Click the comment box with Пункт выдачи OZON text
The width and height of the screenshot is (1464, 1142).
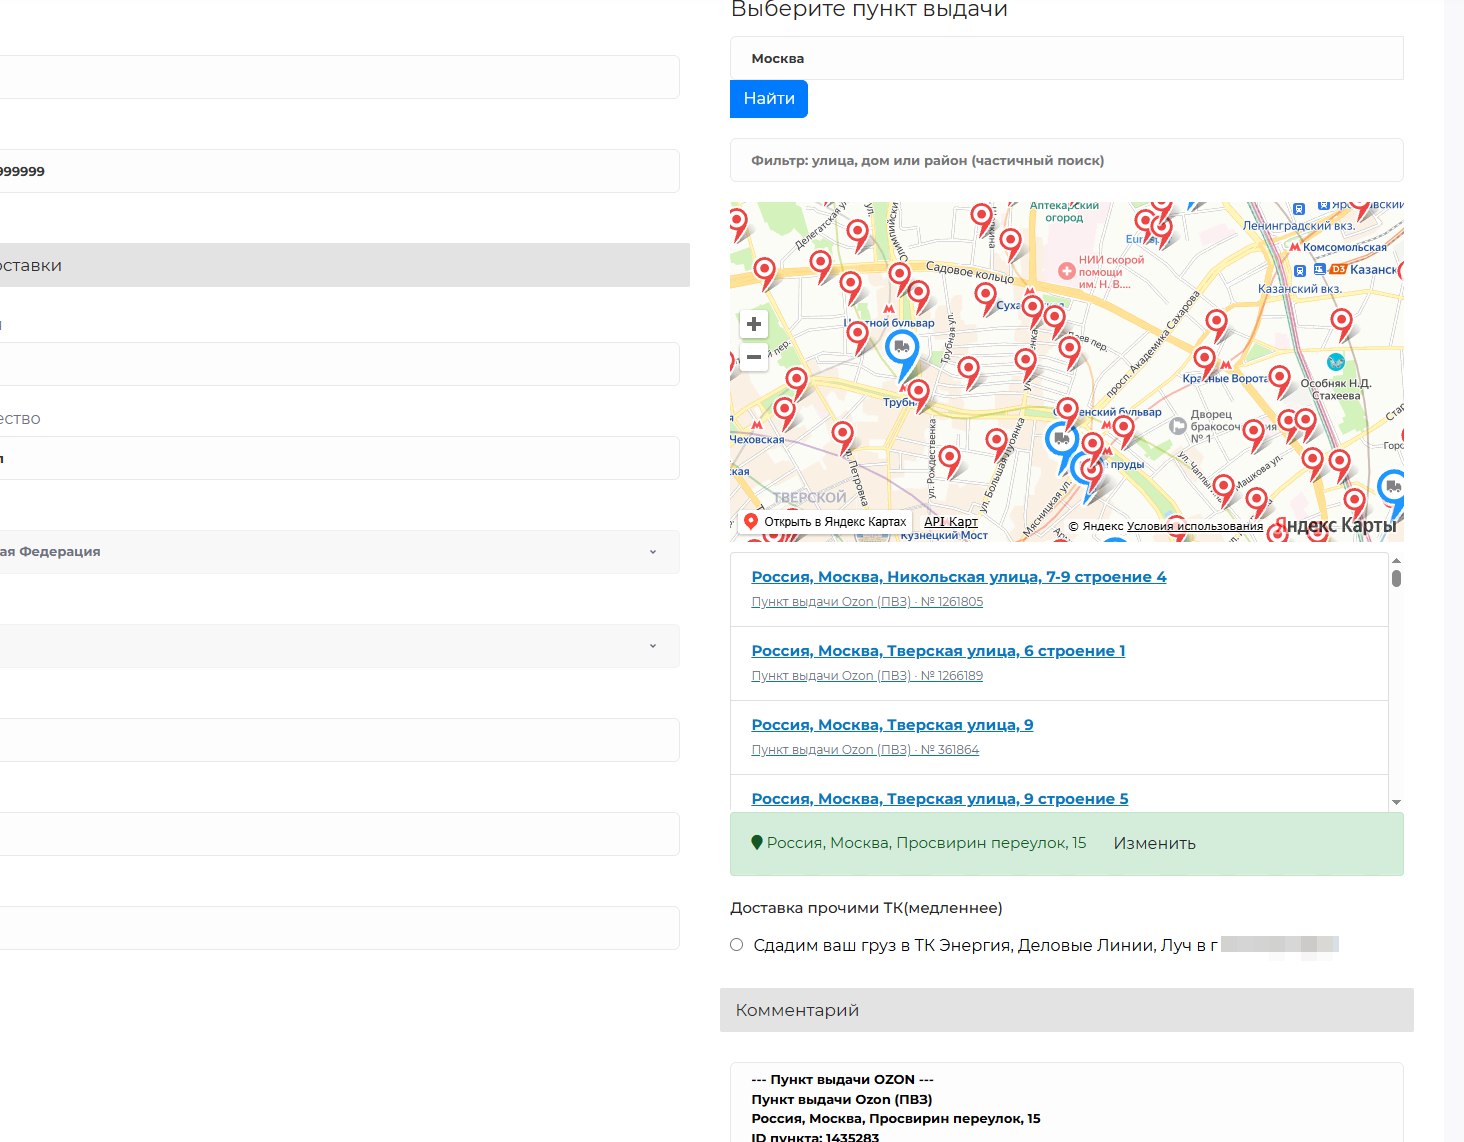click(1067, 1102)
